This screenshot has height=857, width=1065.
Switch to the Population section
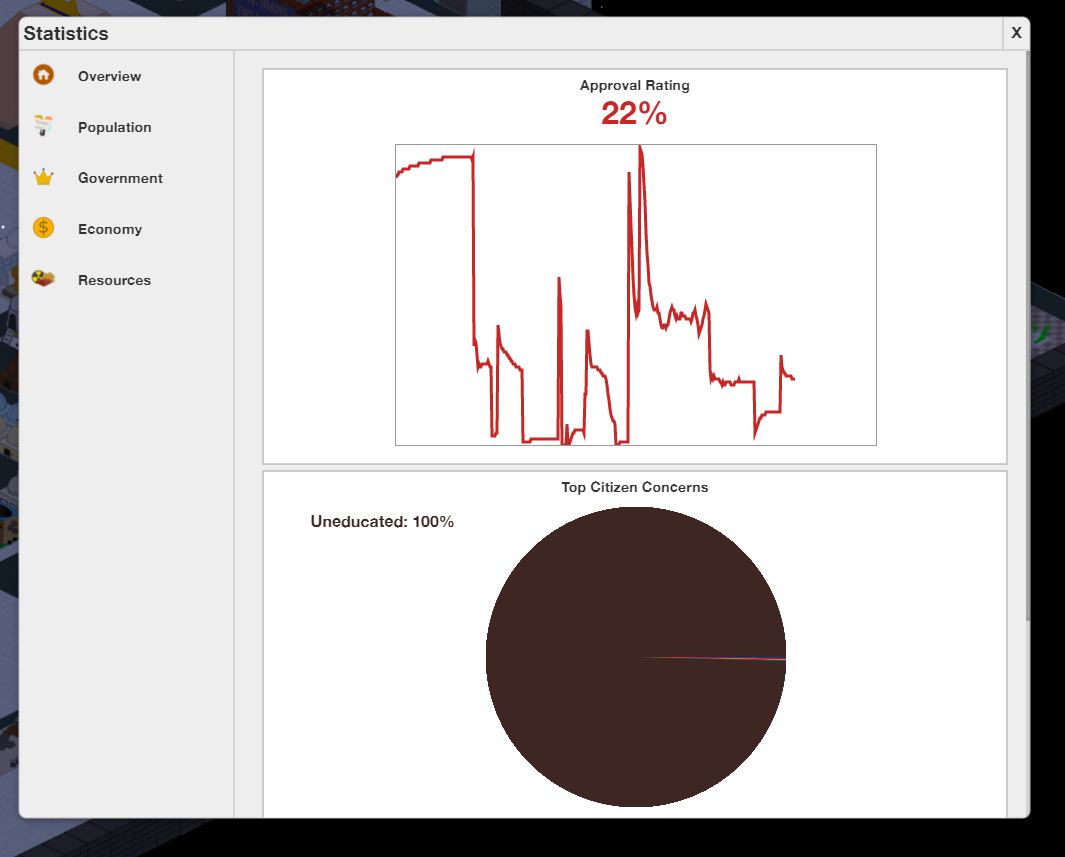[114, 127]
